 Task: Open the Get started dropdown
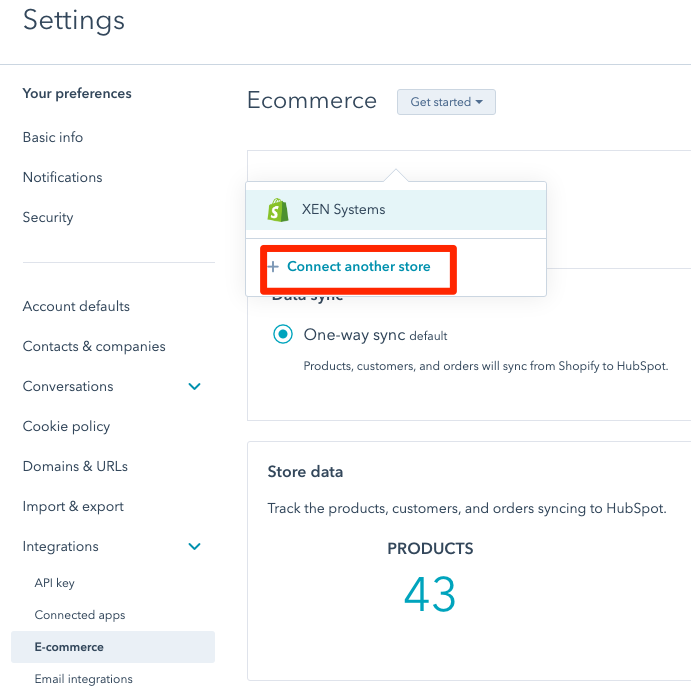tap(446, 102)
